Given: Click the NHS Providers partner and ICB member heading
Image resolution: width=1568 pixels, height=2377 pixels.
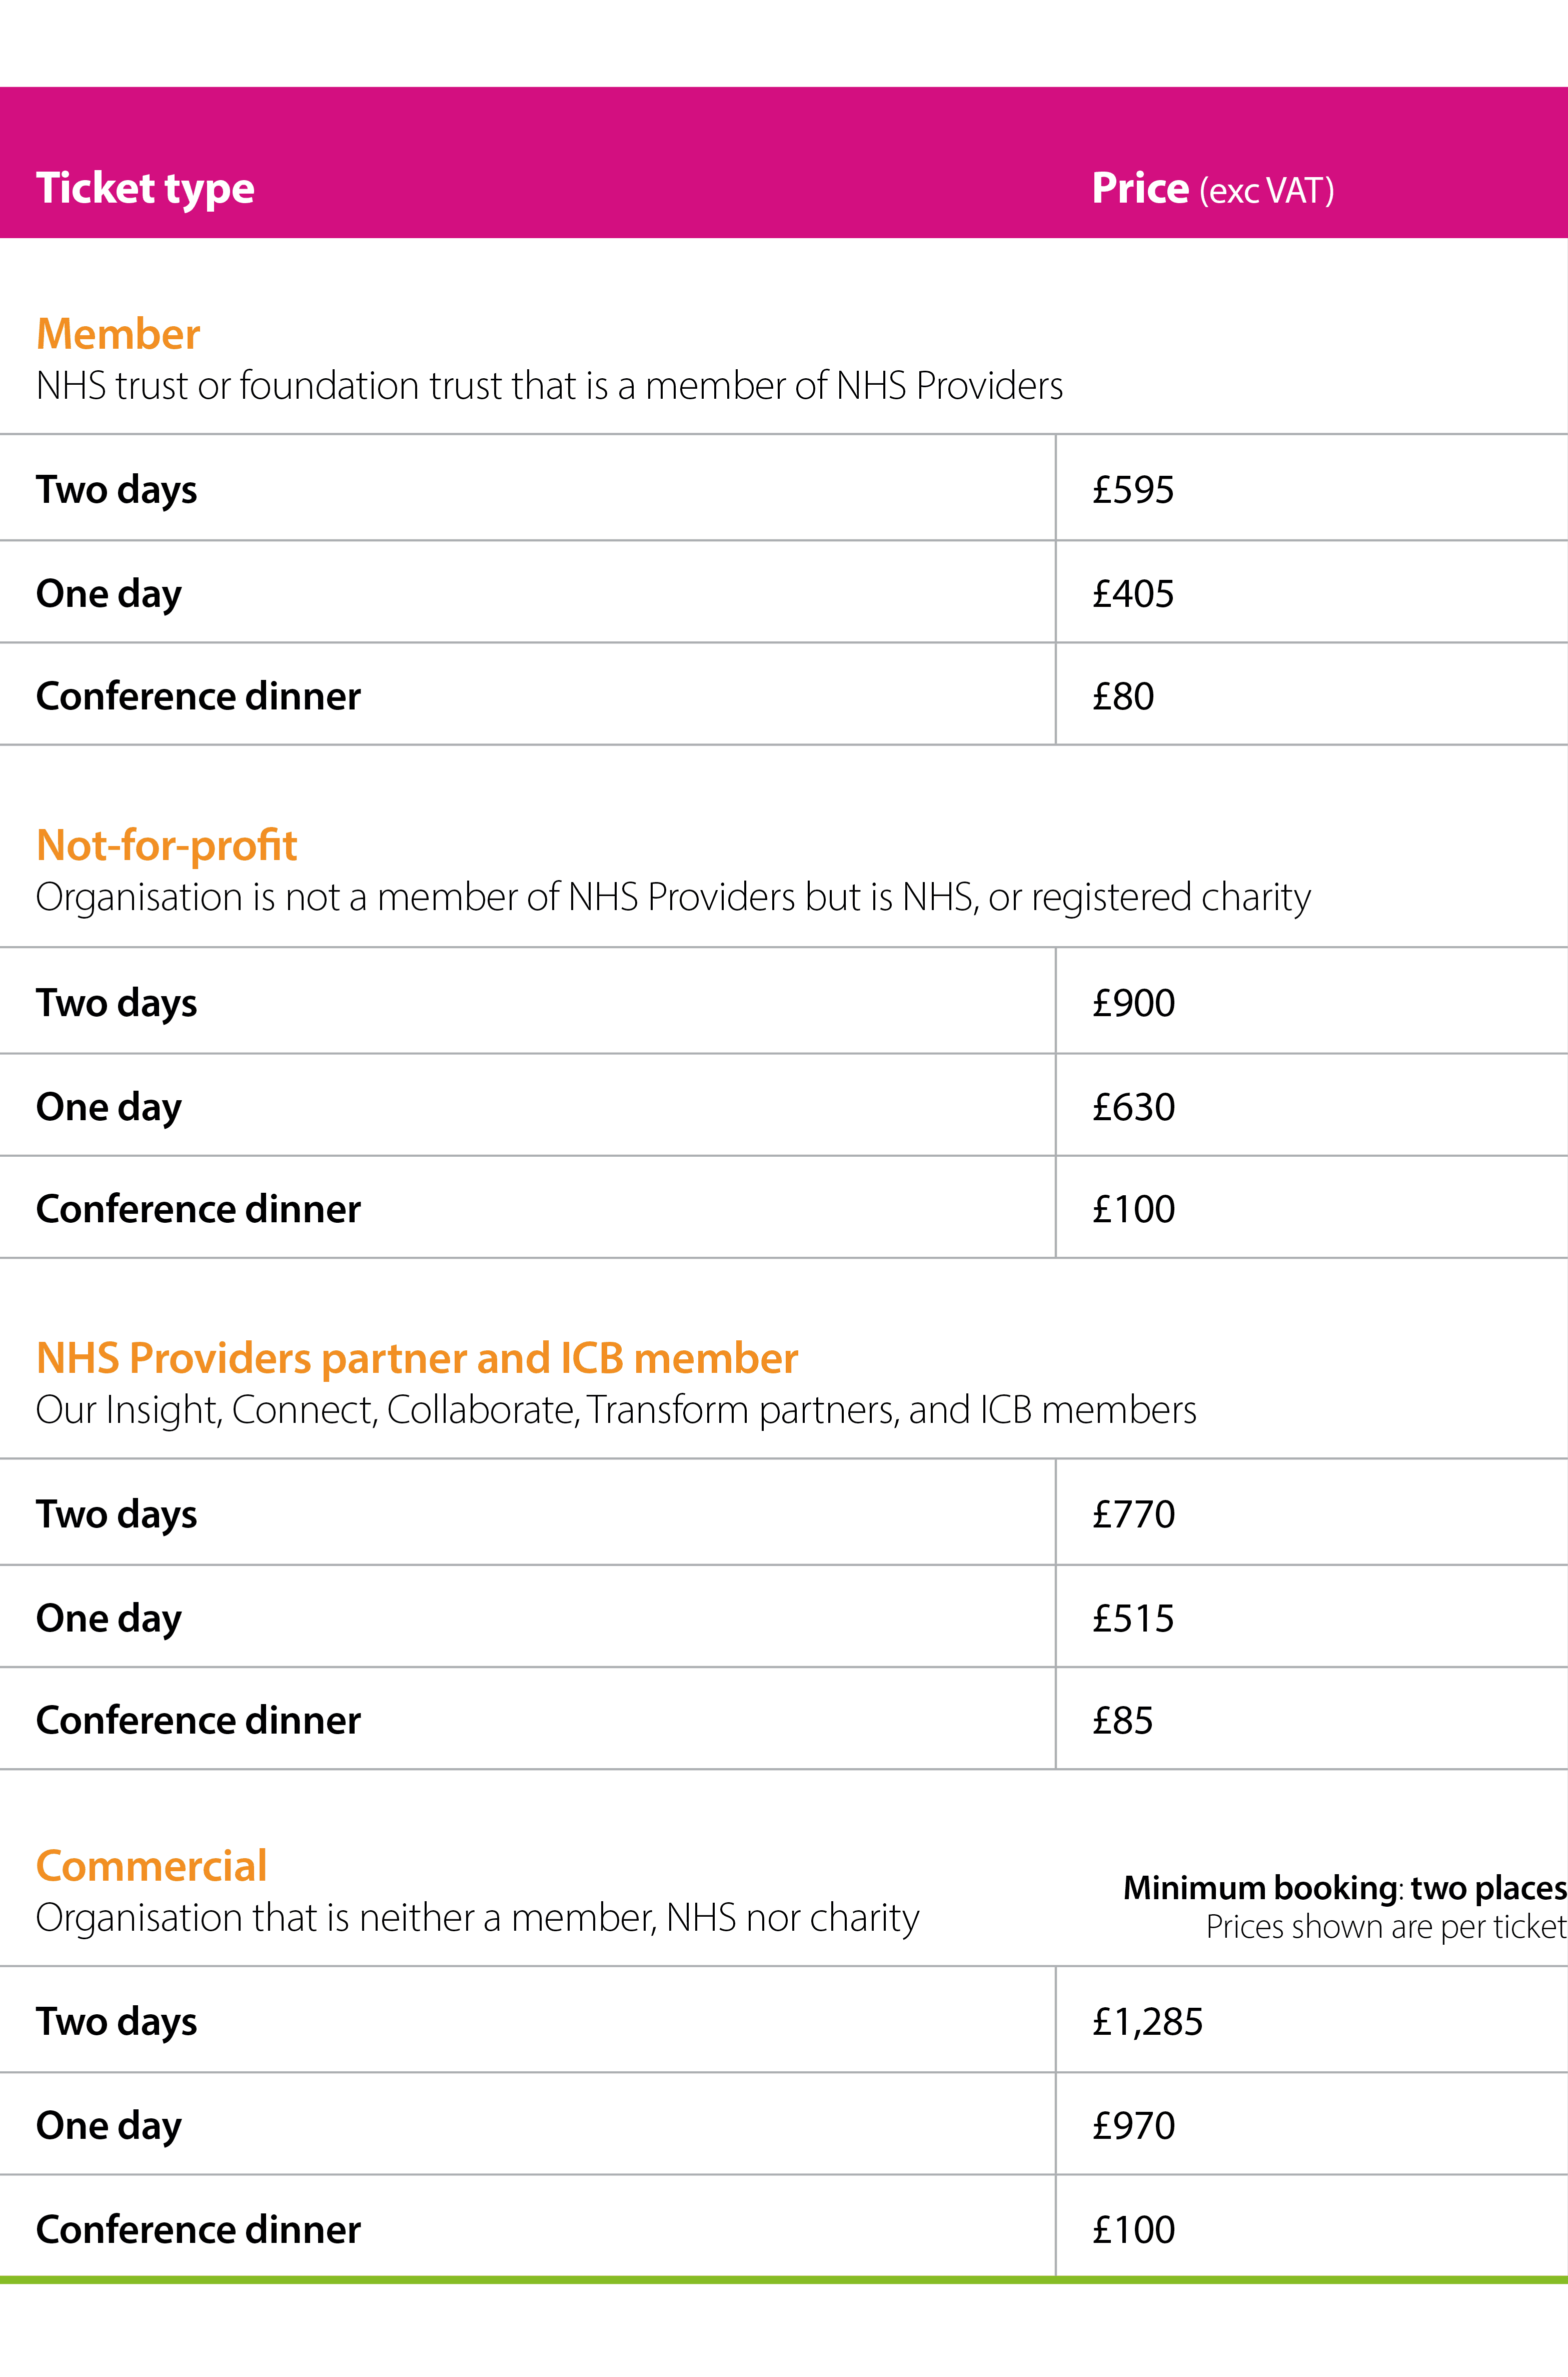Looking at the screenshot, I should click(417, 1358).
